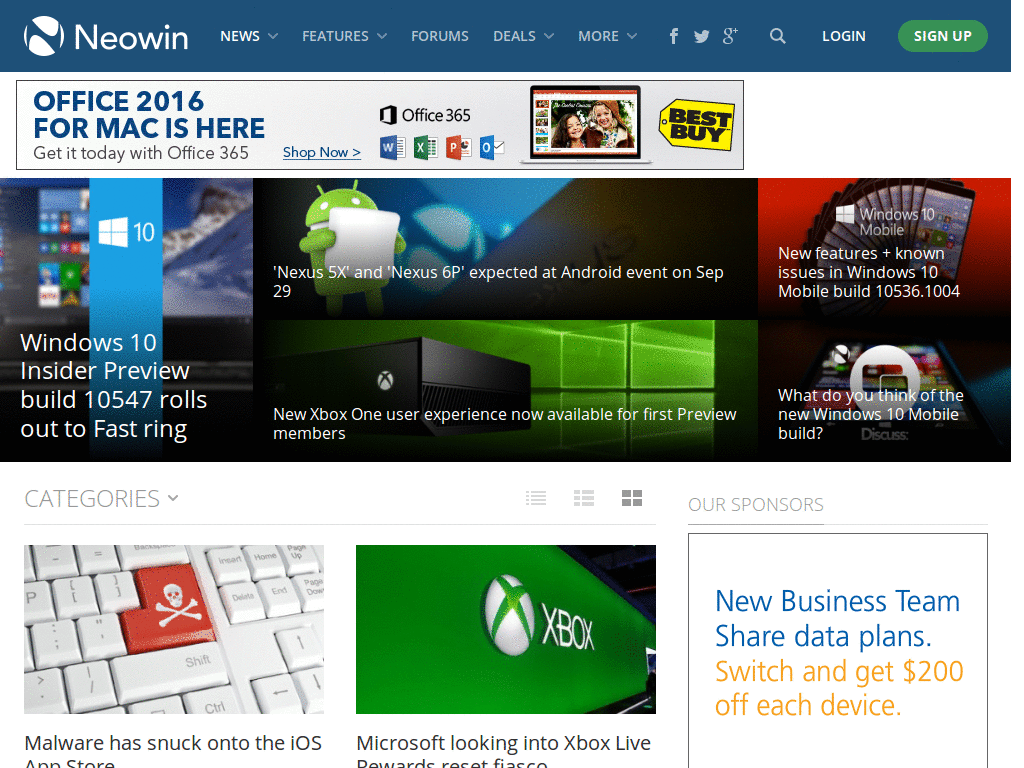Switch to detailed list view icon
The width and height of the screenshot is (1024, 768).
tap(584, 498)
